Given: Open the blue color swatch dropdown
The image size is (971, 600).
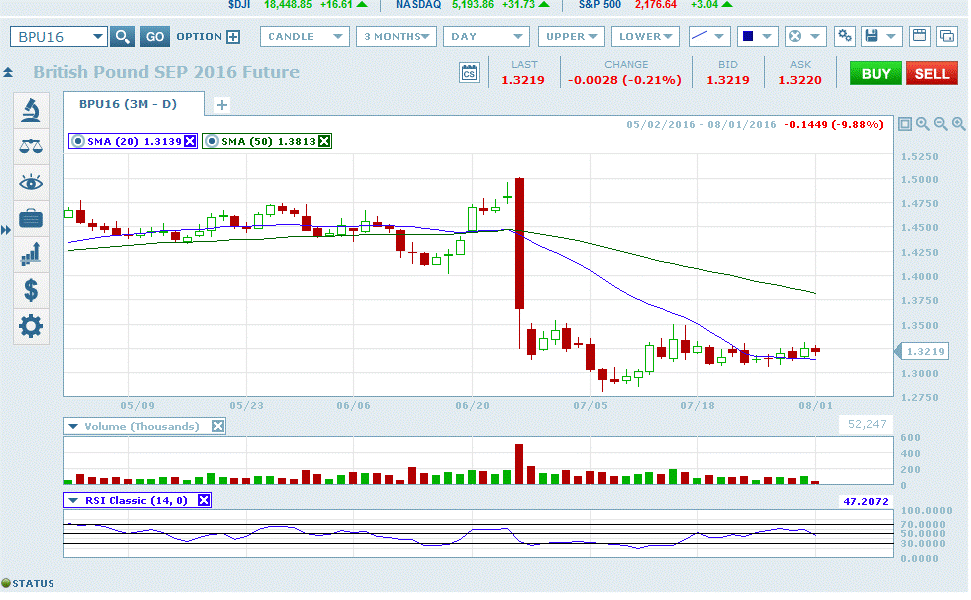Looking at the screenshot, I should coord(757,37).
